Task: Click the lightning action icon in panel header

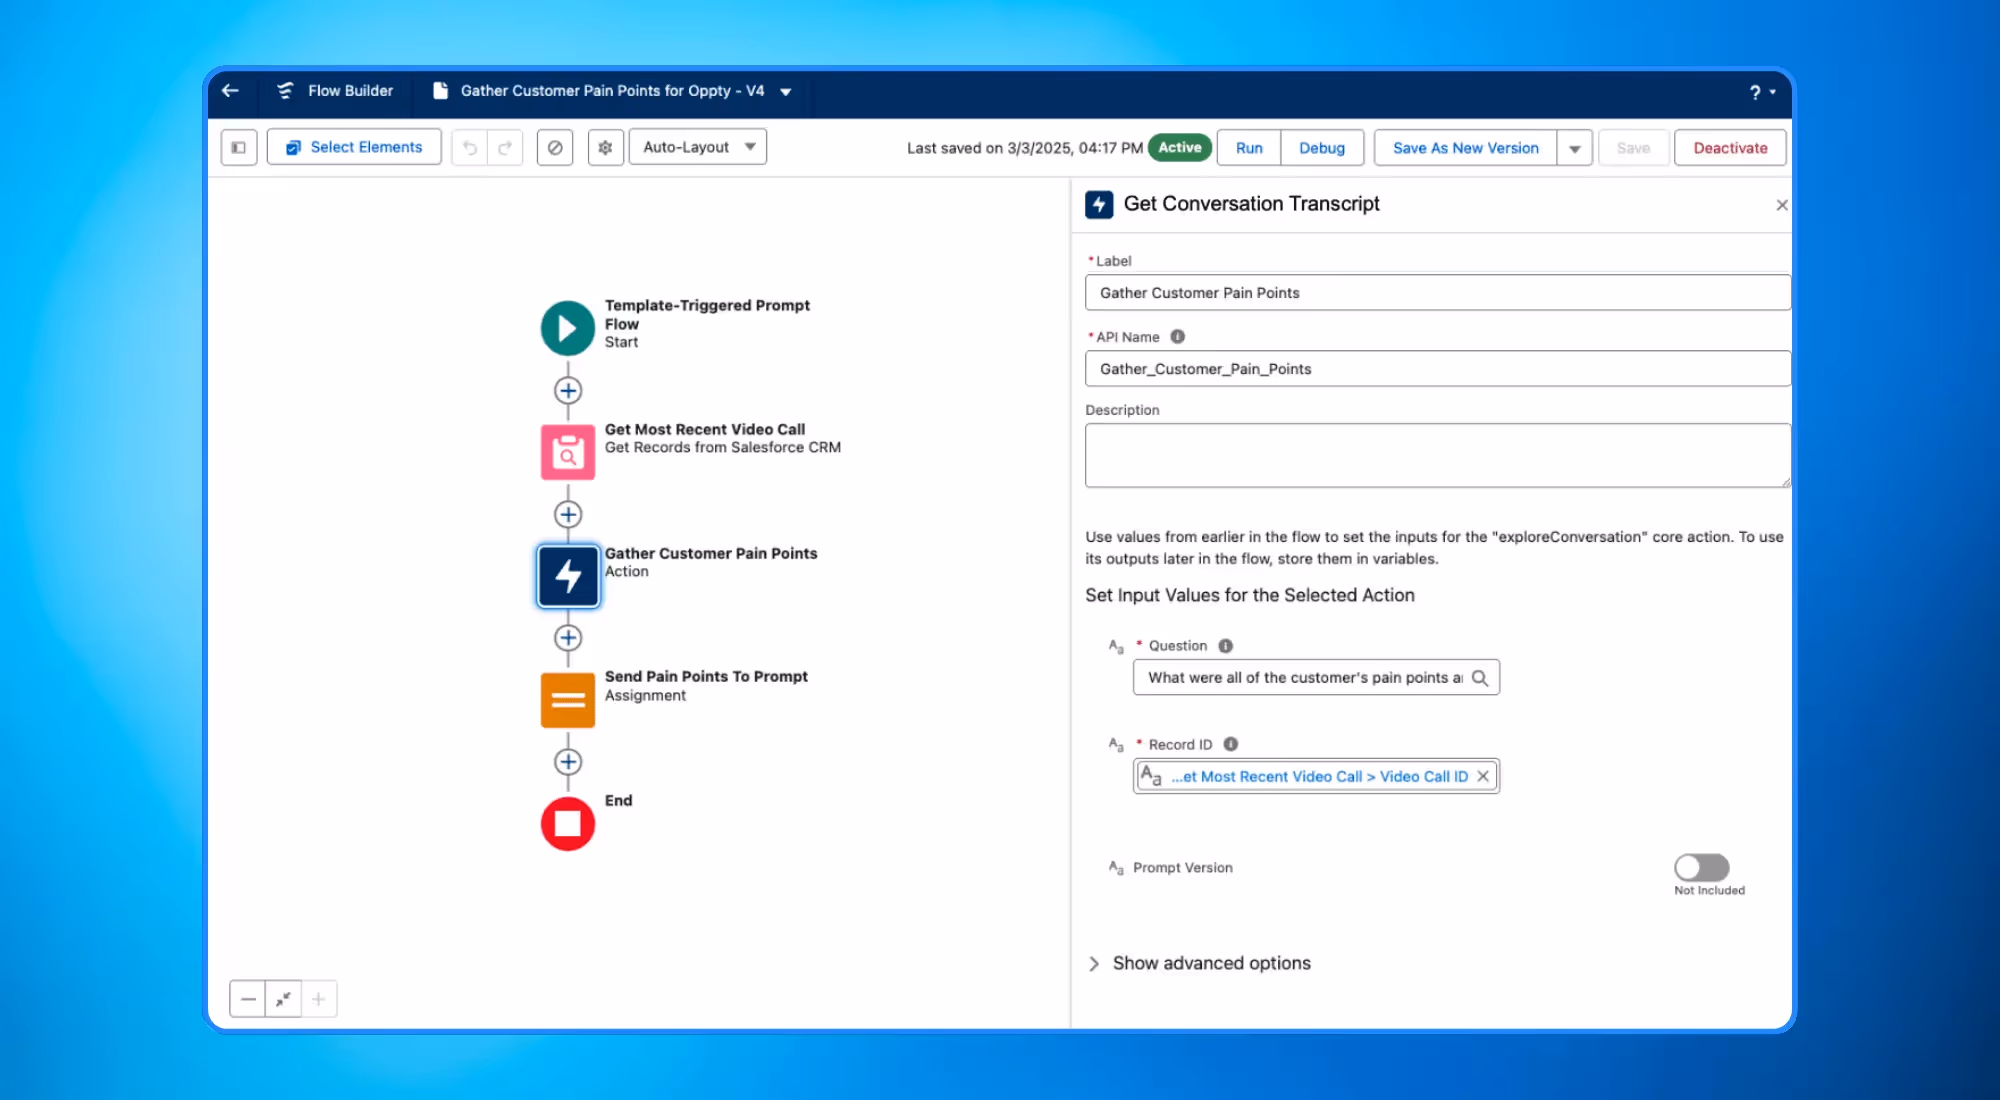Action: (1099, 204)
